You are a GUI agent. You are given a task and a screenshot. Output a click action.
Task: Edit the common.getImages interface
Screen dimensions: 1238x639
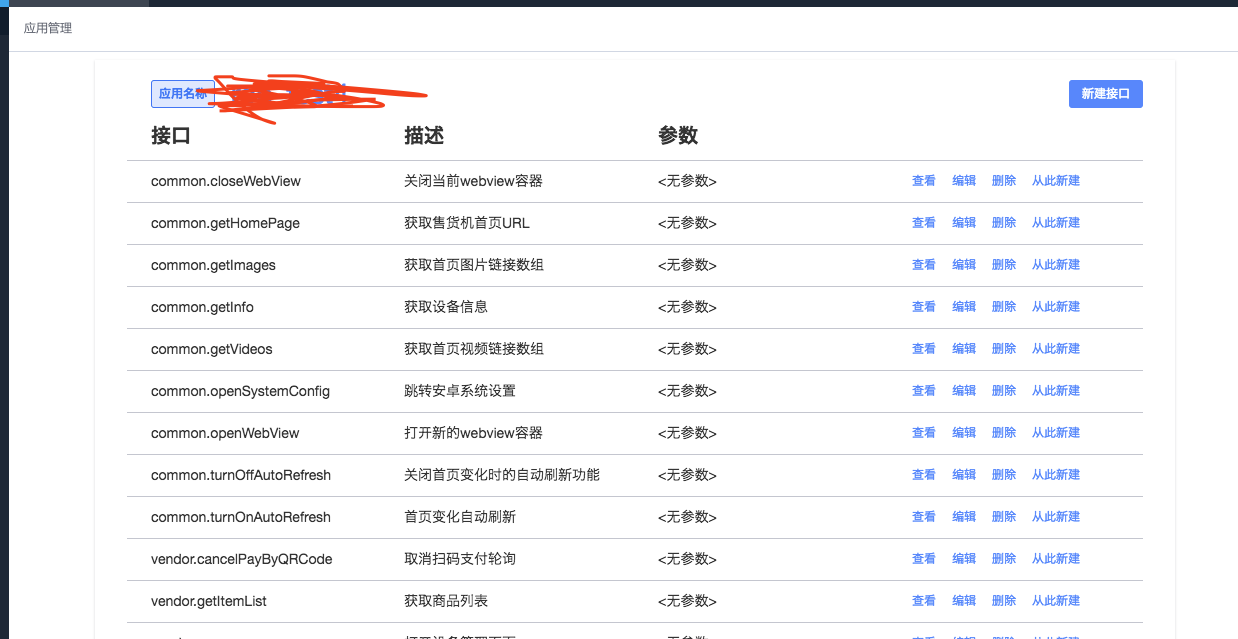point(964,265)
